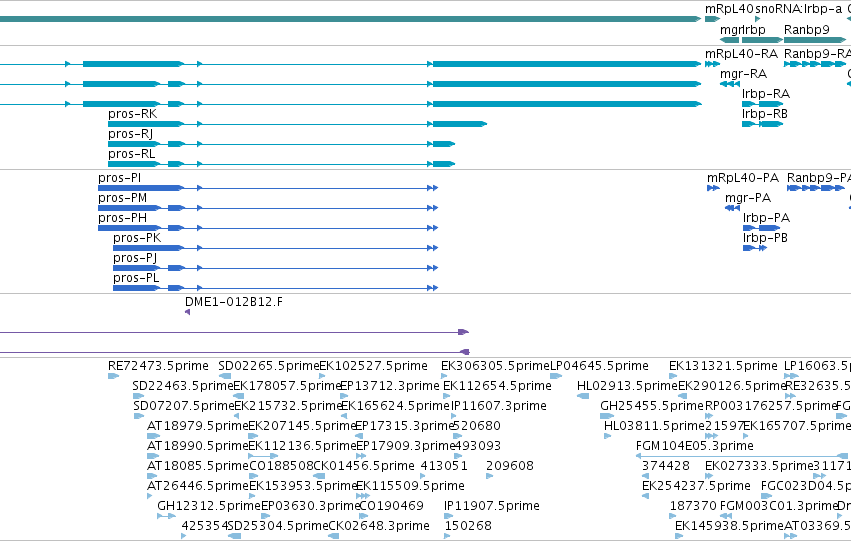Select the SD22463.5prime EST label

coord(182,386)
